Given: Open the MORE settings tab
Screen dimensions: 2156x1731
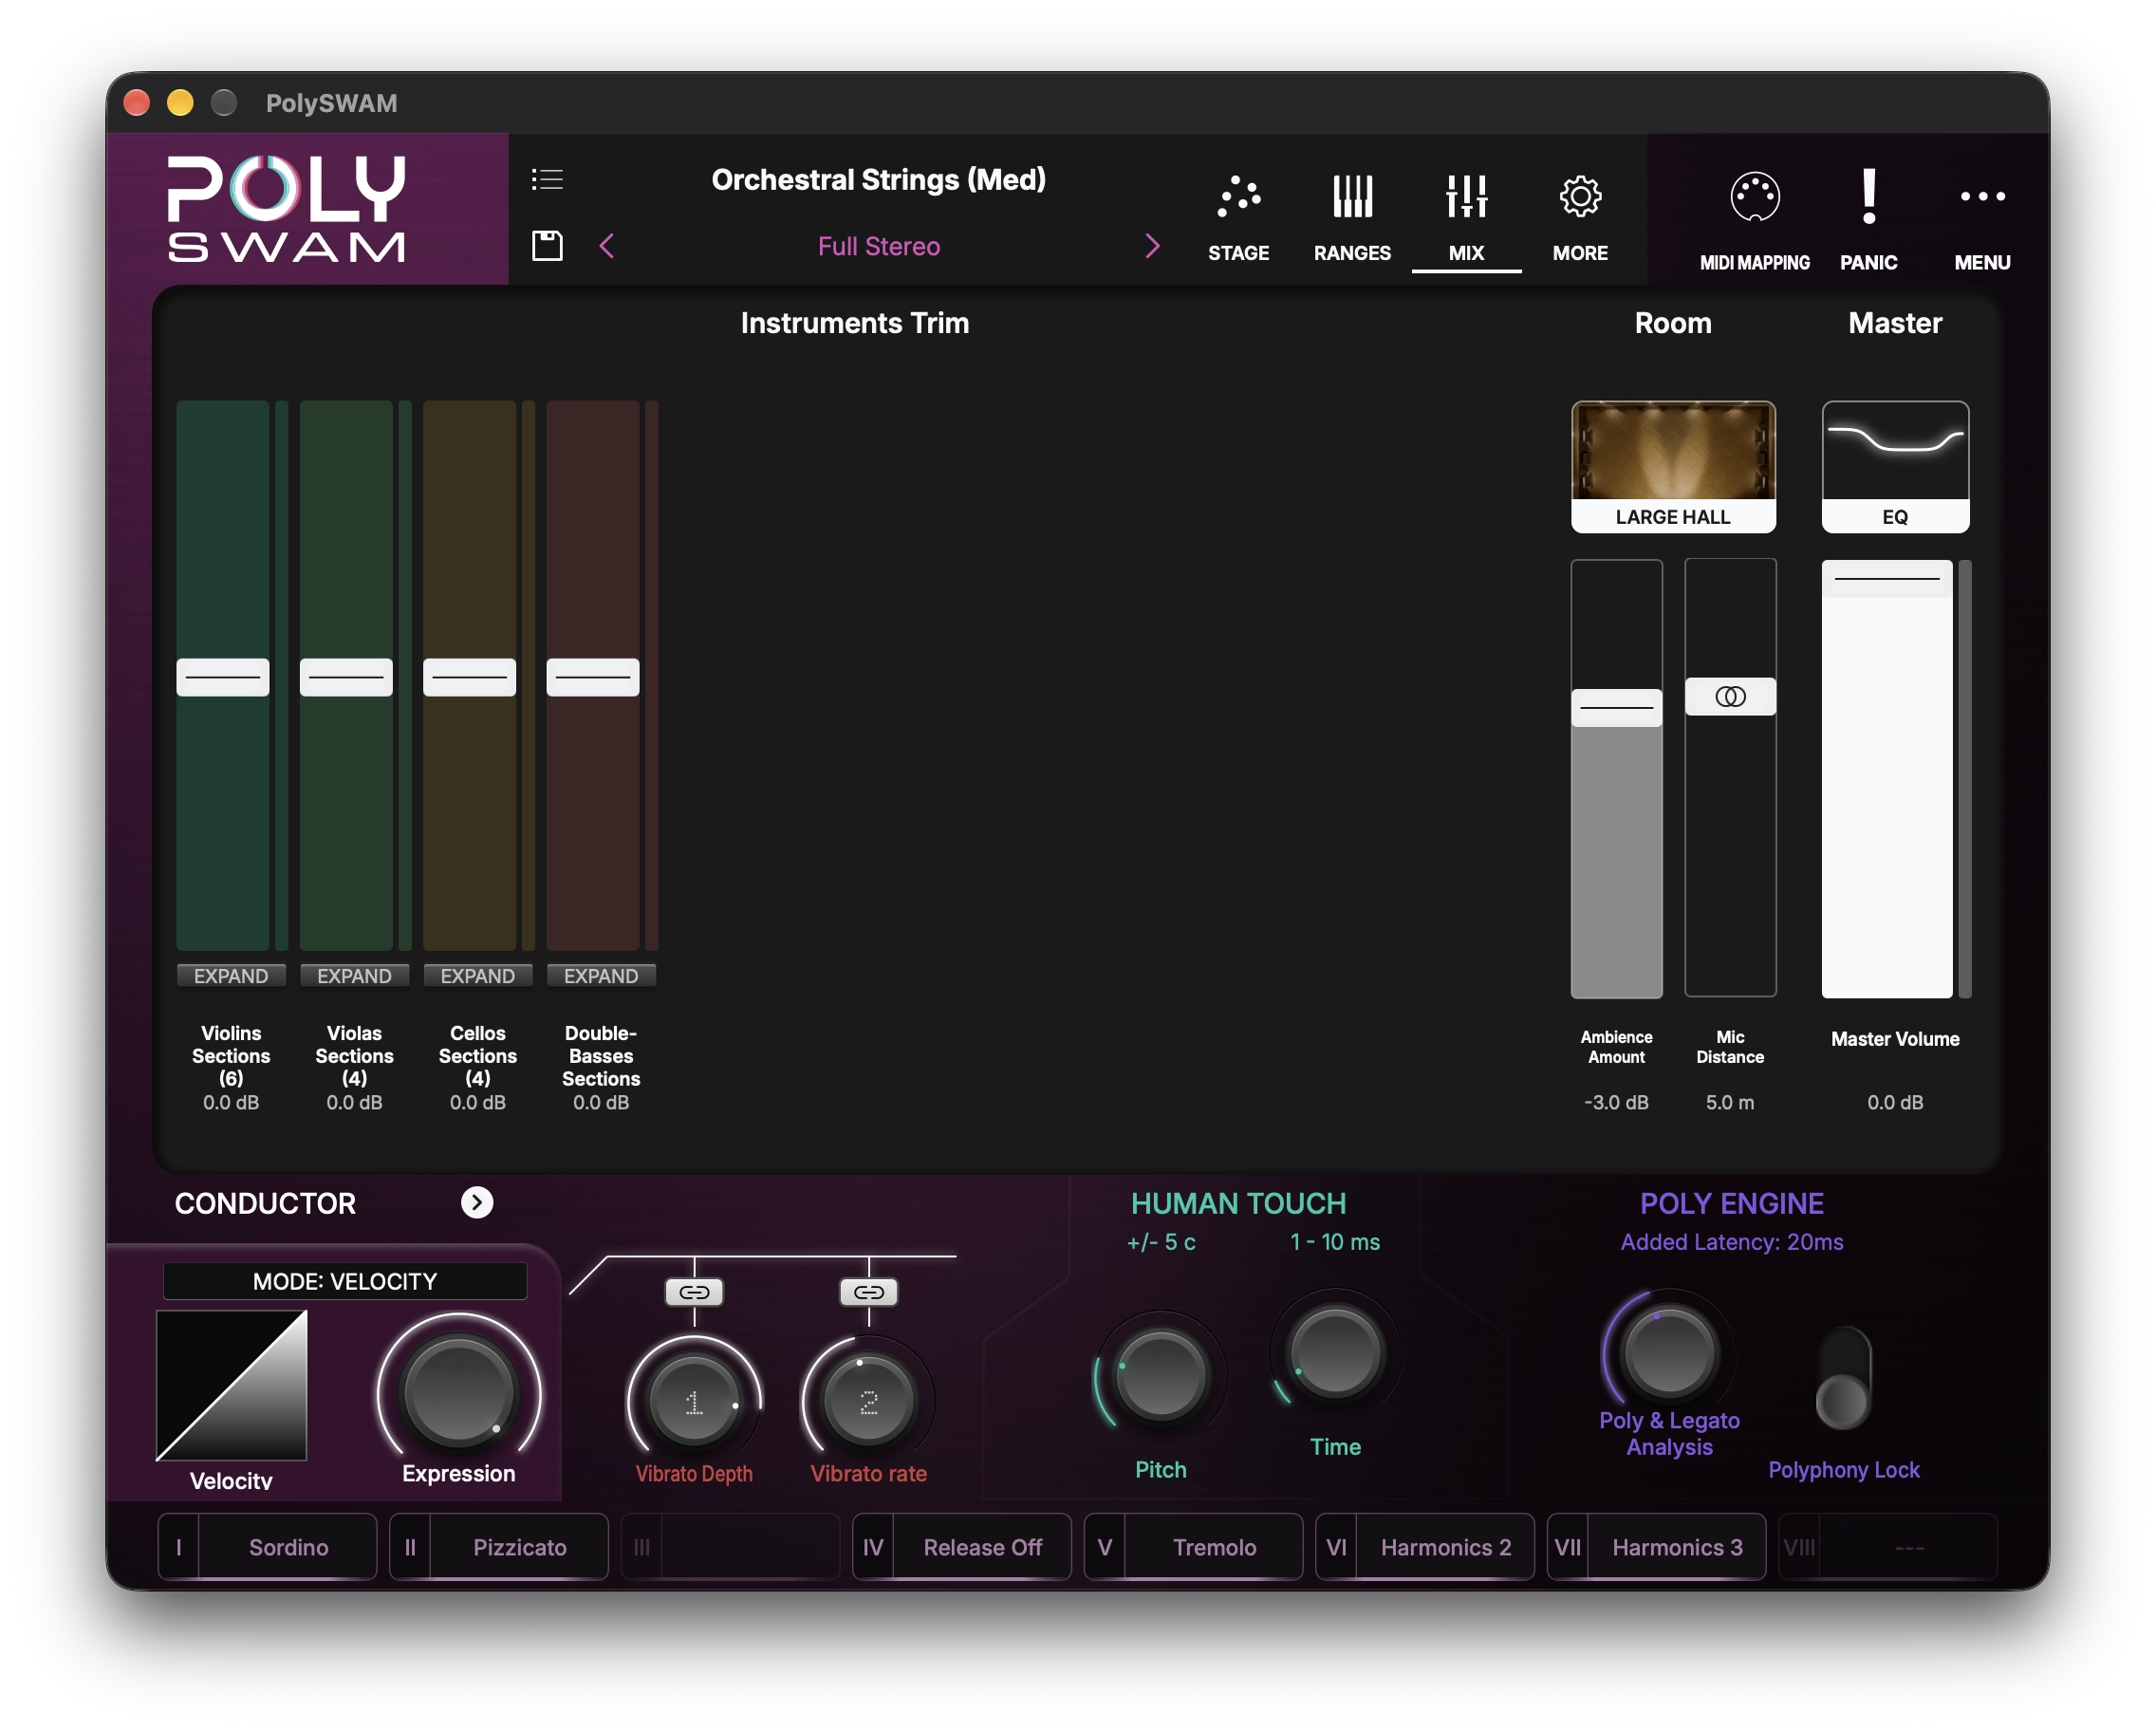Looking at the screenshot, I should point(1580,218).
